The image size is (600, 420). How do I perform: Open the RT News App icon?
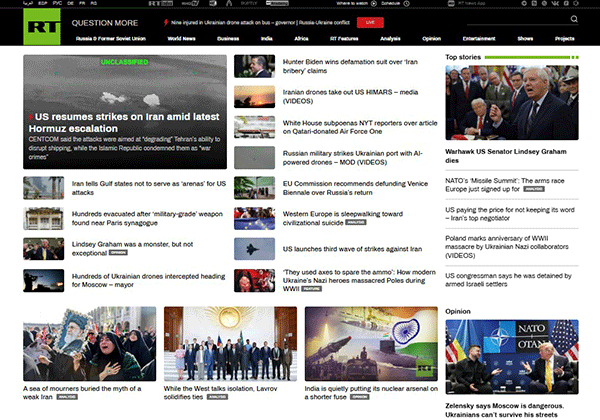(x=451, y=3)
